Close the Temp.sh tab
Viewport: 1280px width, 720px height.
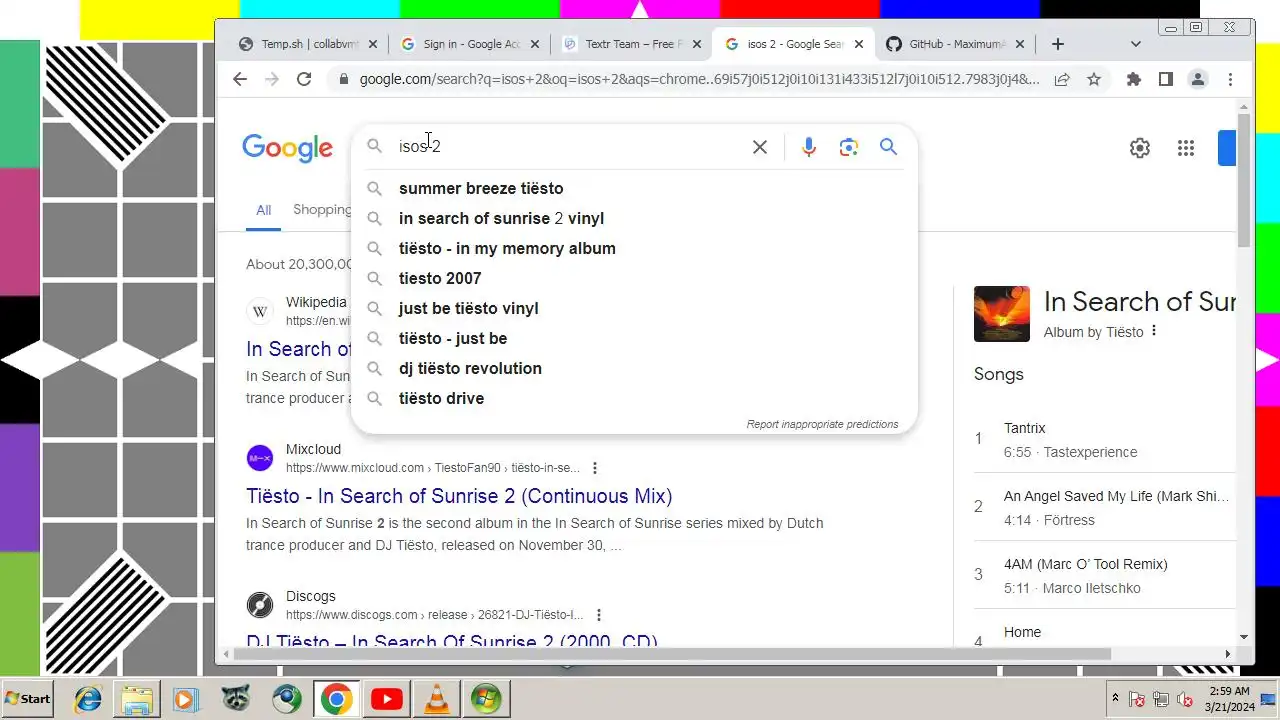click(373, 44)
